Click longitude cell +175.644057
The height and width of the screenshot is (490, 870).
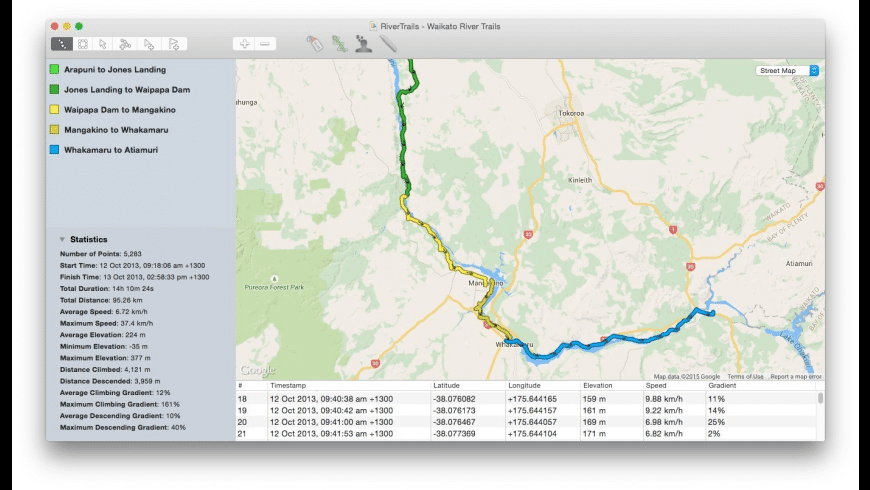pos(532,422)
